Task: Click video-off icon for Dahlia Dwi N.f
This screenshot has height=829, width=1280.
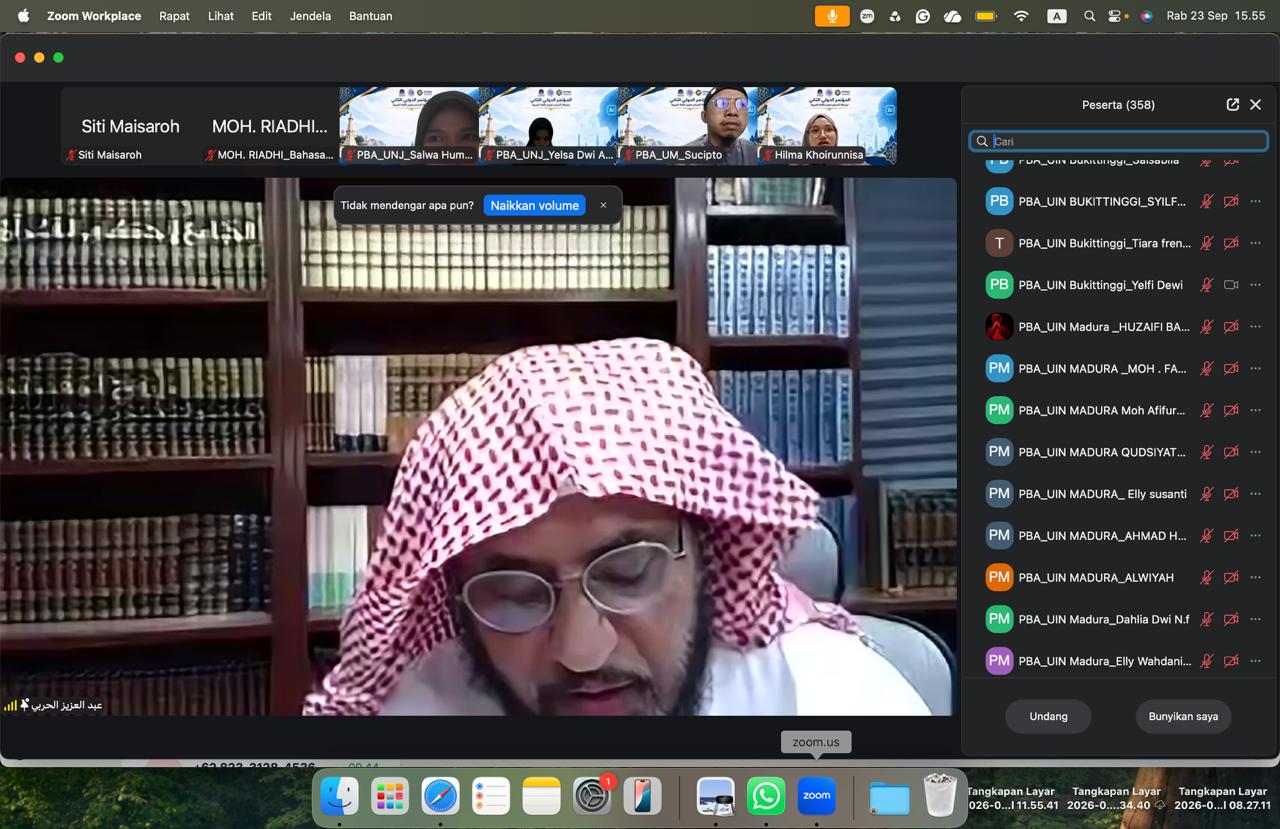Action: pyautogui.click(x=1231, y=619)
